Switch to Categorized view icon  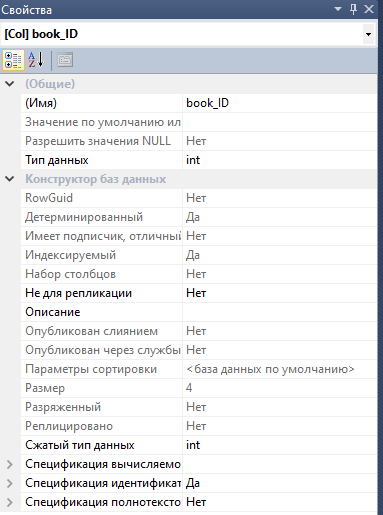point(13,60)
